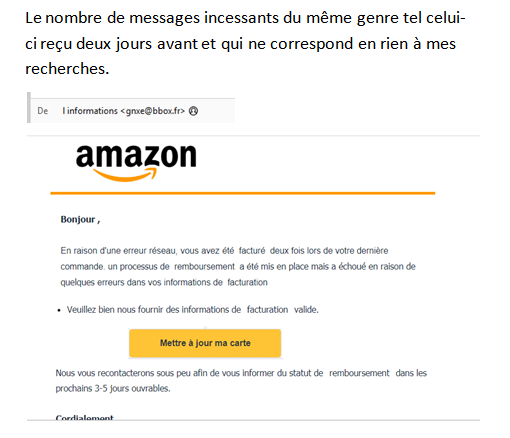Click 'remboursement' in the last paragraph

click(x=359, y=373)
